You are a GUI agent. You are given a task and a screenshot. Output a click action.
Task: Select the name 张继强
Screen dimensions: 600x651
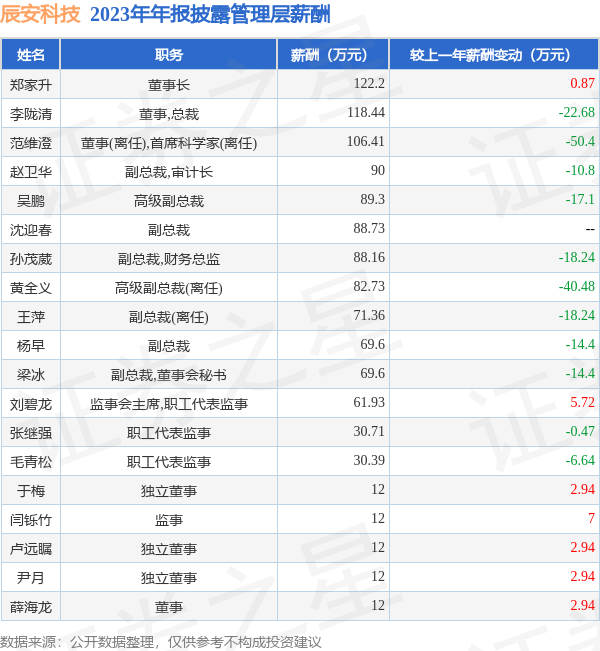pos(31,433)
